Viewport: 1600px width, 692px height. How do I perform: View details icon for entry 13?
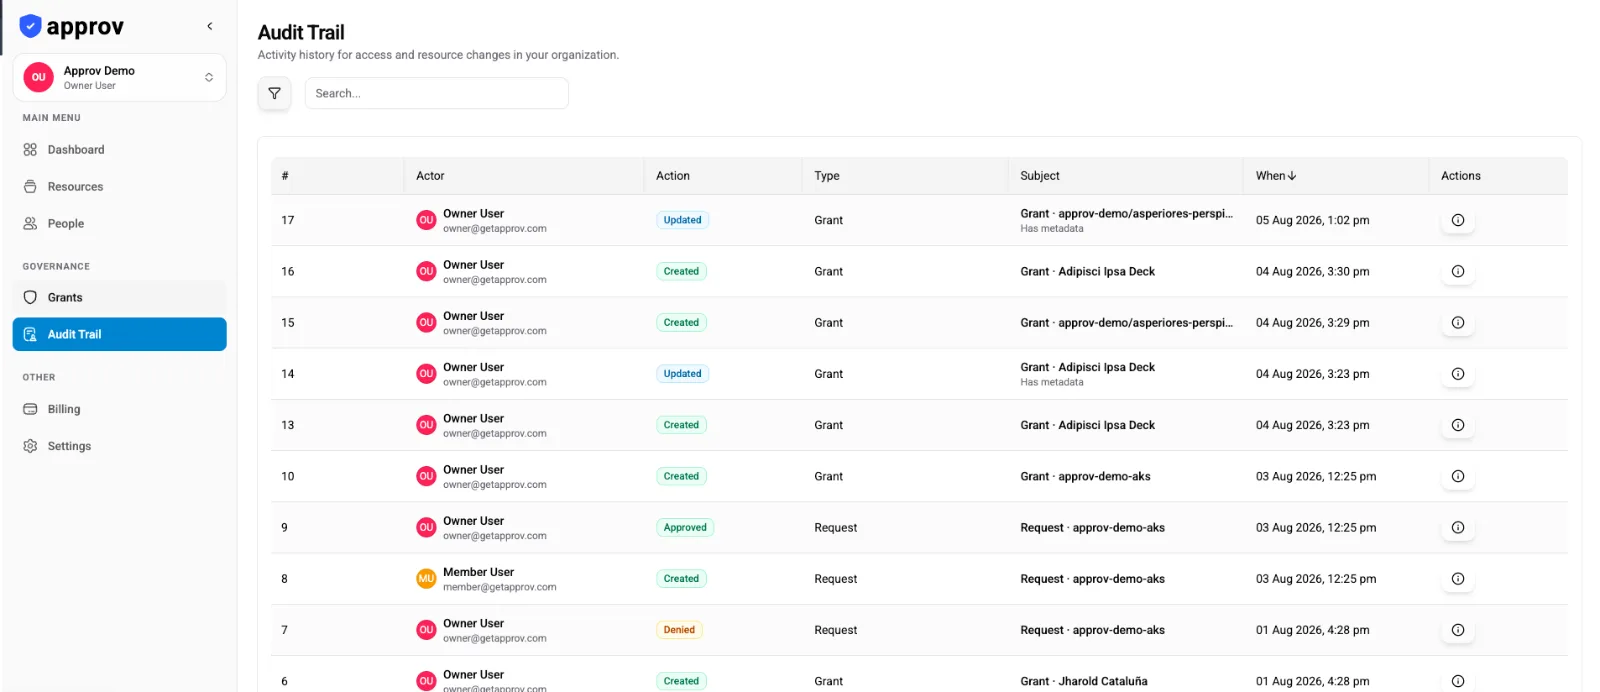(1458, 425)
